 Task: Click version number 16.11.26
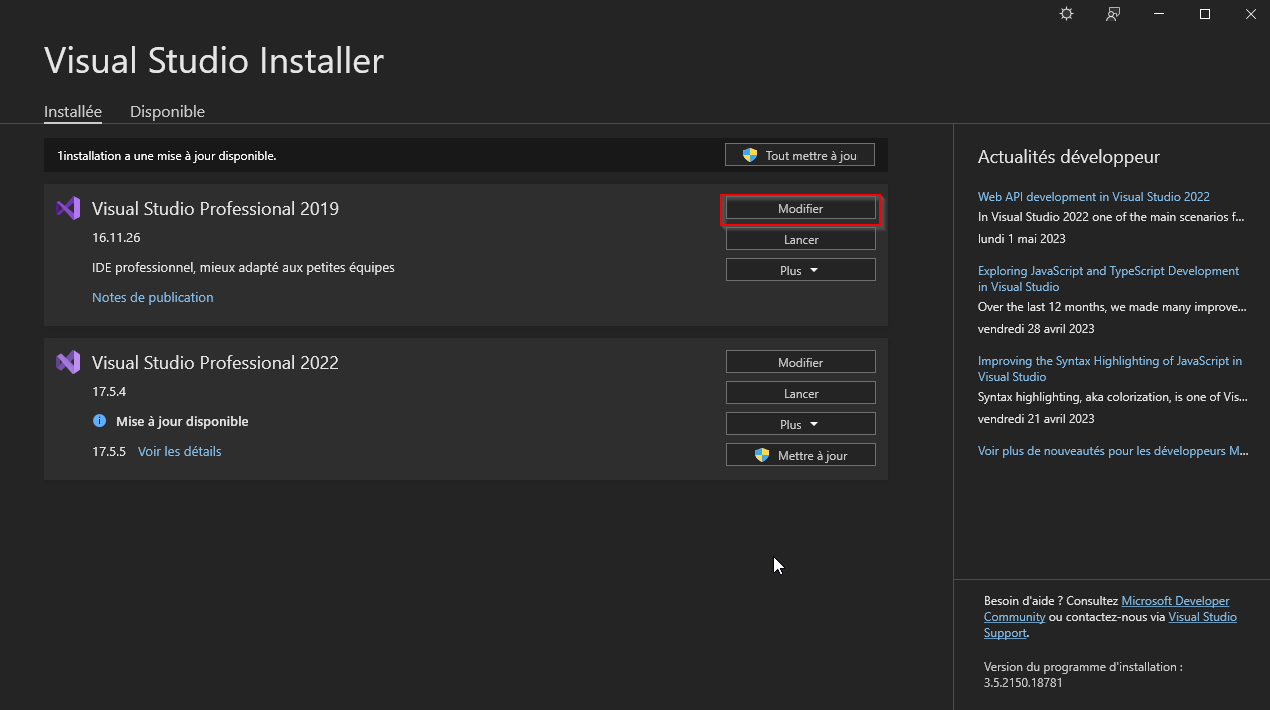click(116, 238)
